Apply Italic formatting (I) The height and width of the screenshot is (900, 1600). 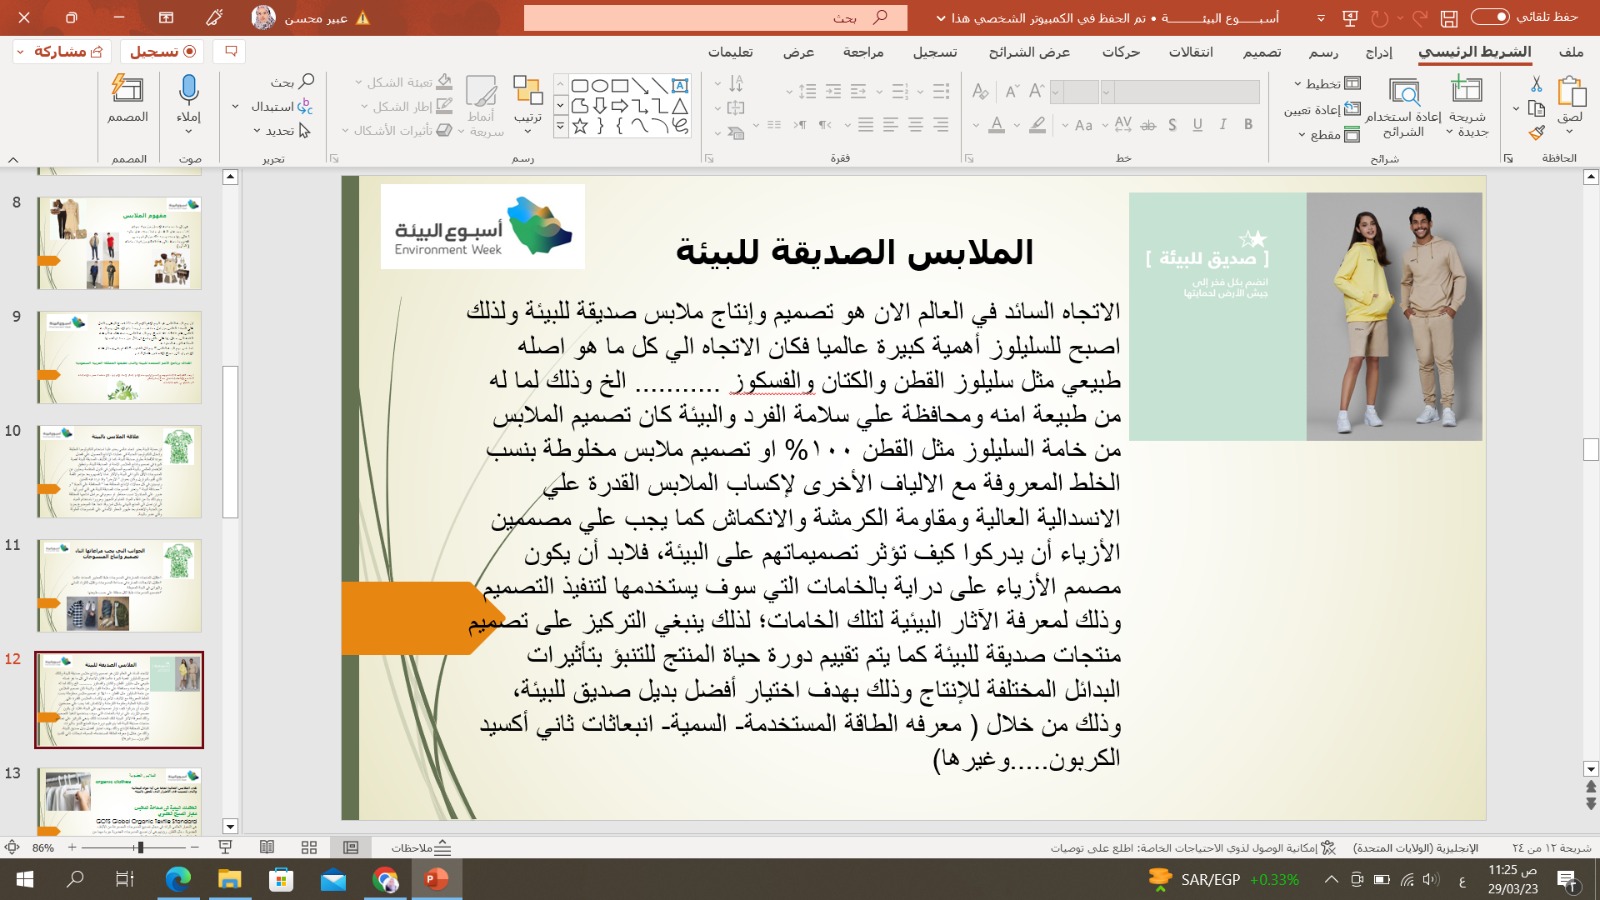pyautogui.click(x=1222, y=125)
